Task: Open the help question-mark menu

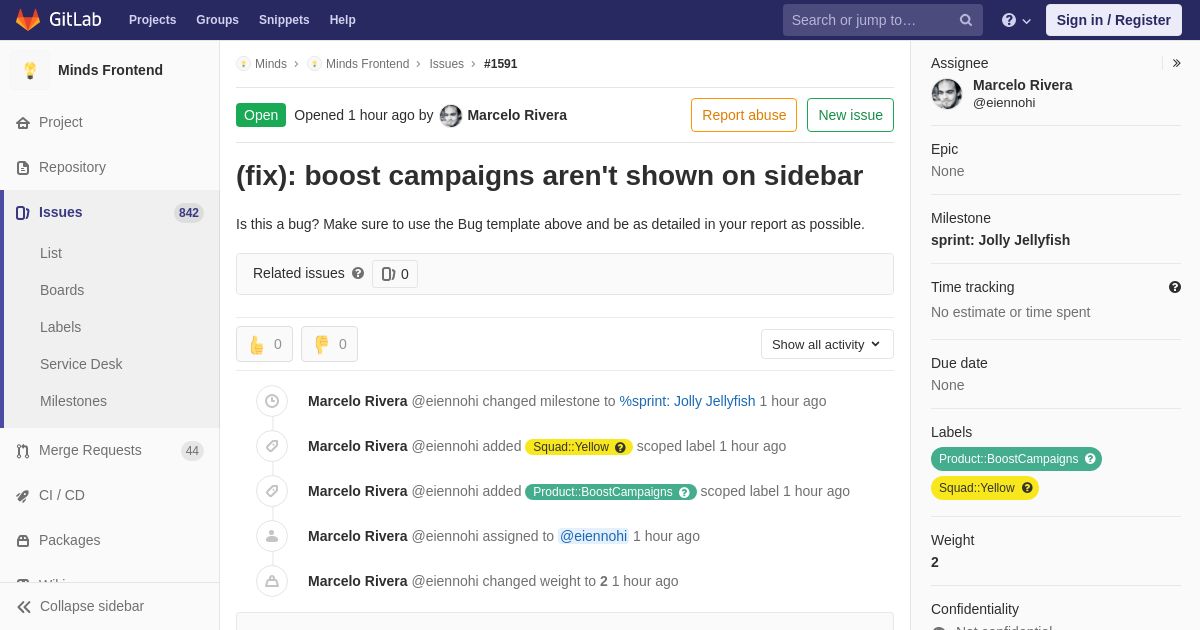Action: [x=1016, y=20]
